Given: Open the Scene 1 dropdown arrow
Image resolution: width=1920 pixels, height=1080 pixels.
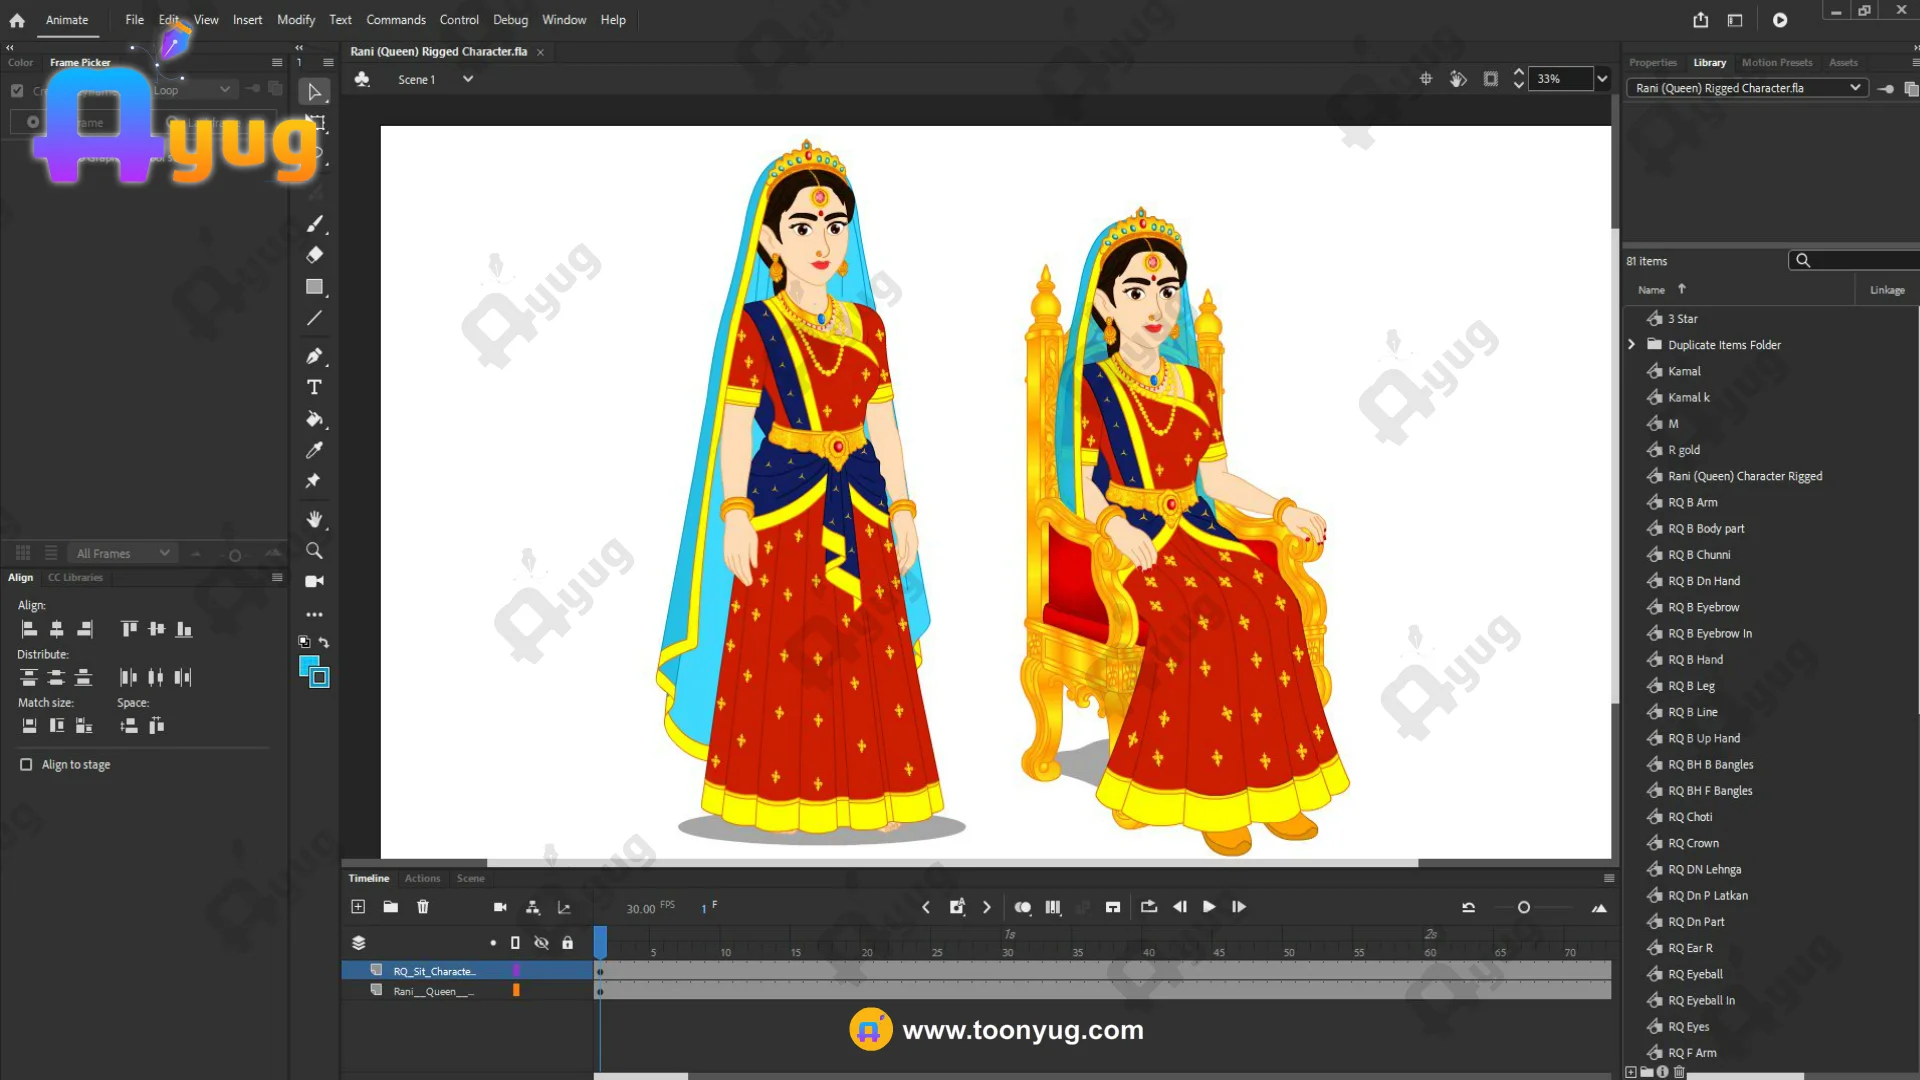Looking at the screenshot, I should coord(467,79).
